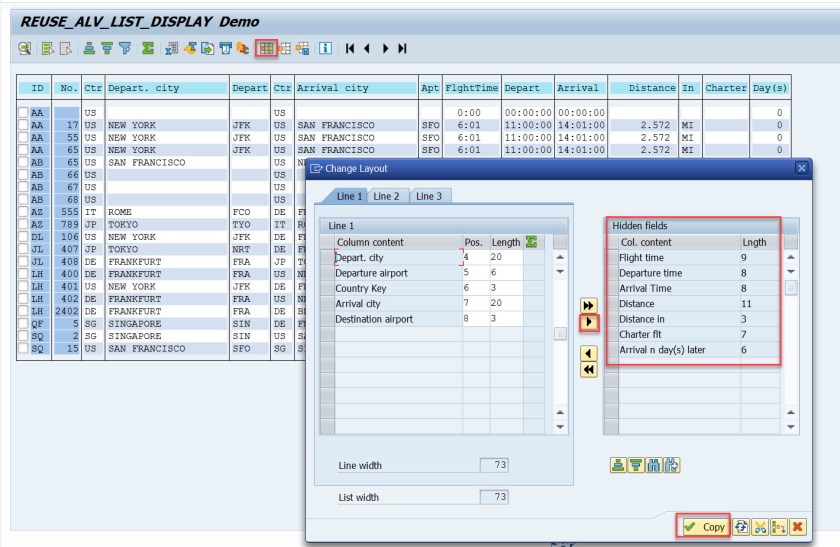Viewport: 840px width, 547px height.
Task: Launch the ABC Analysis icon
Action: point(243,49)
